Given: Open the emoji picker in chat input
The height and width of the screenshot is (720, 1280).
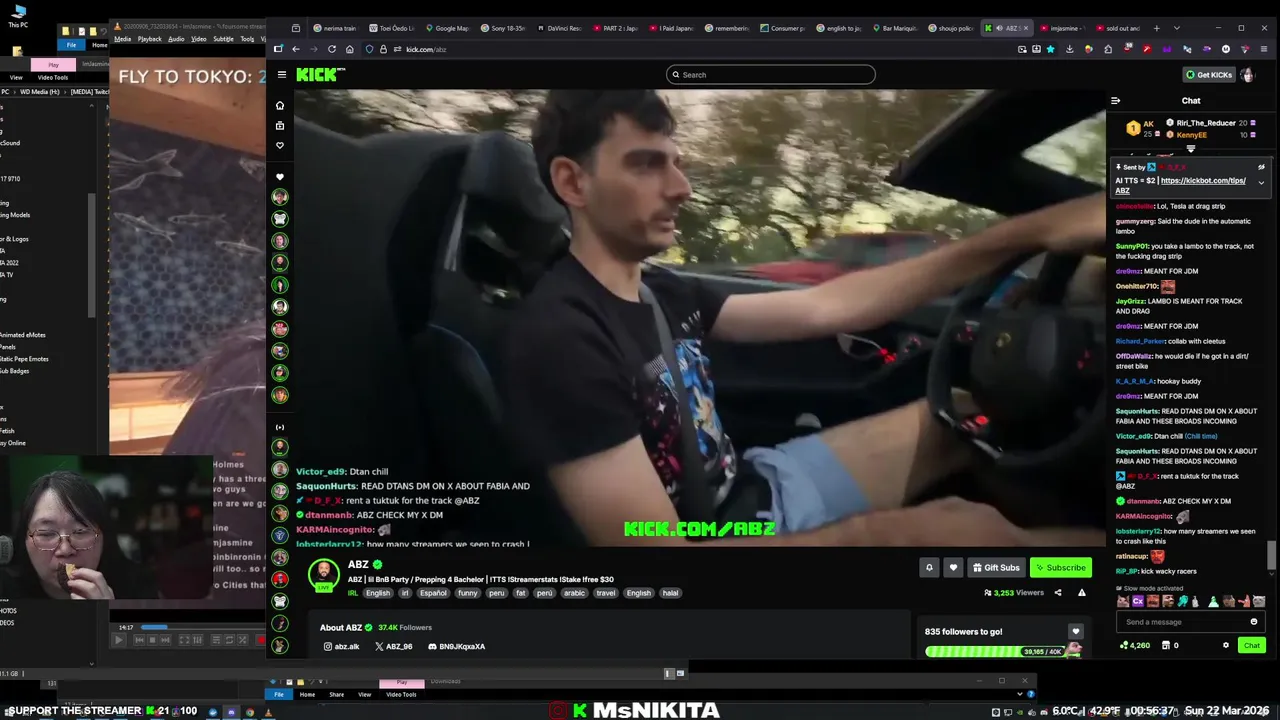Looking at the screenshot, I should [1253, 622].
